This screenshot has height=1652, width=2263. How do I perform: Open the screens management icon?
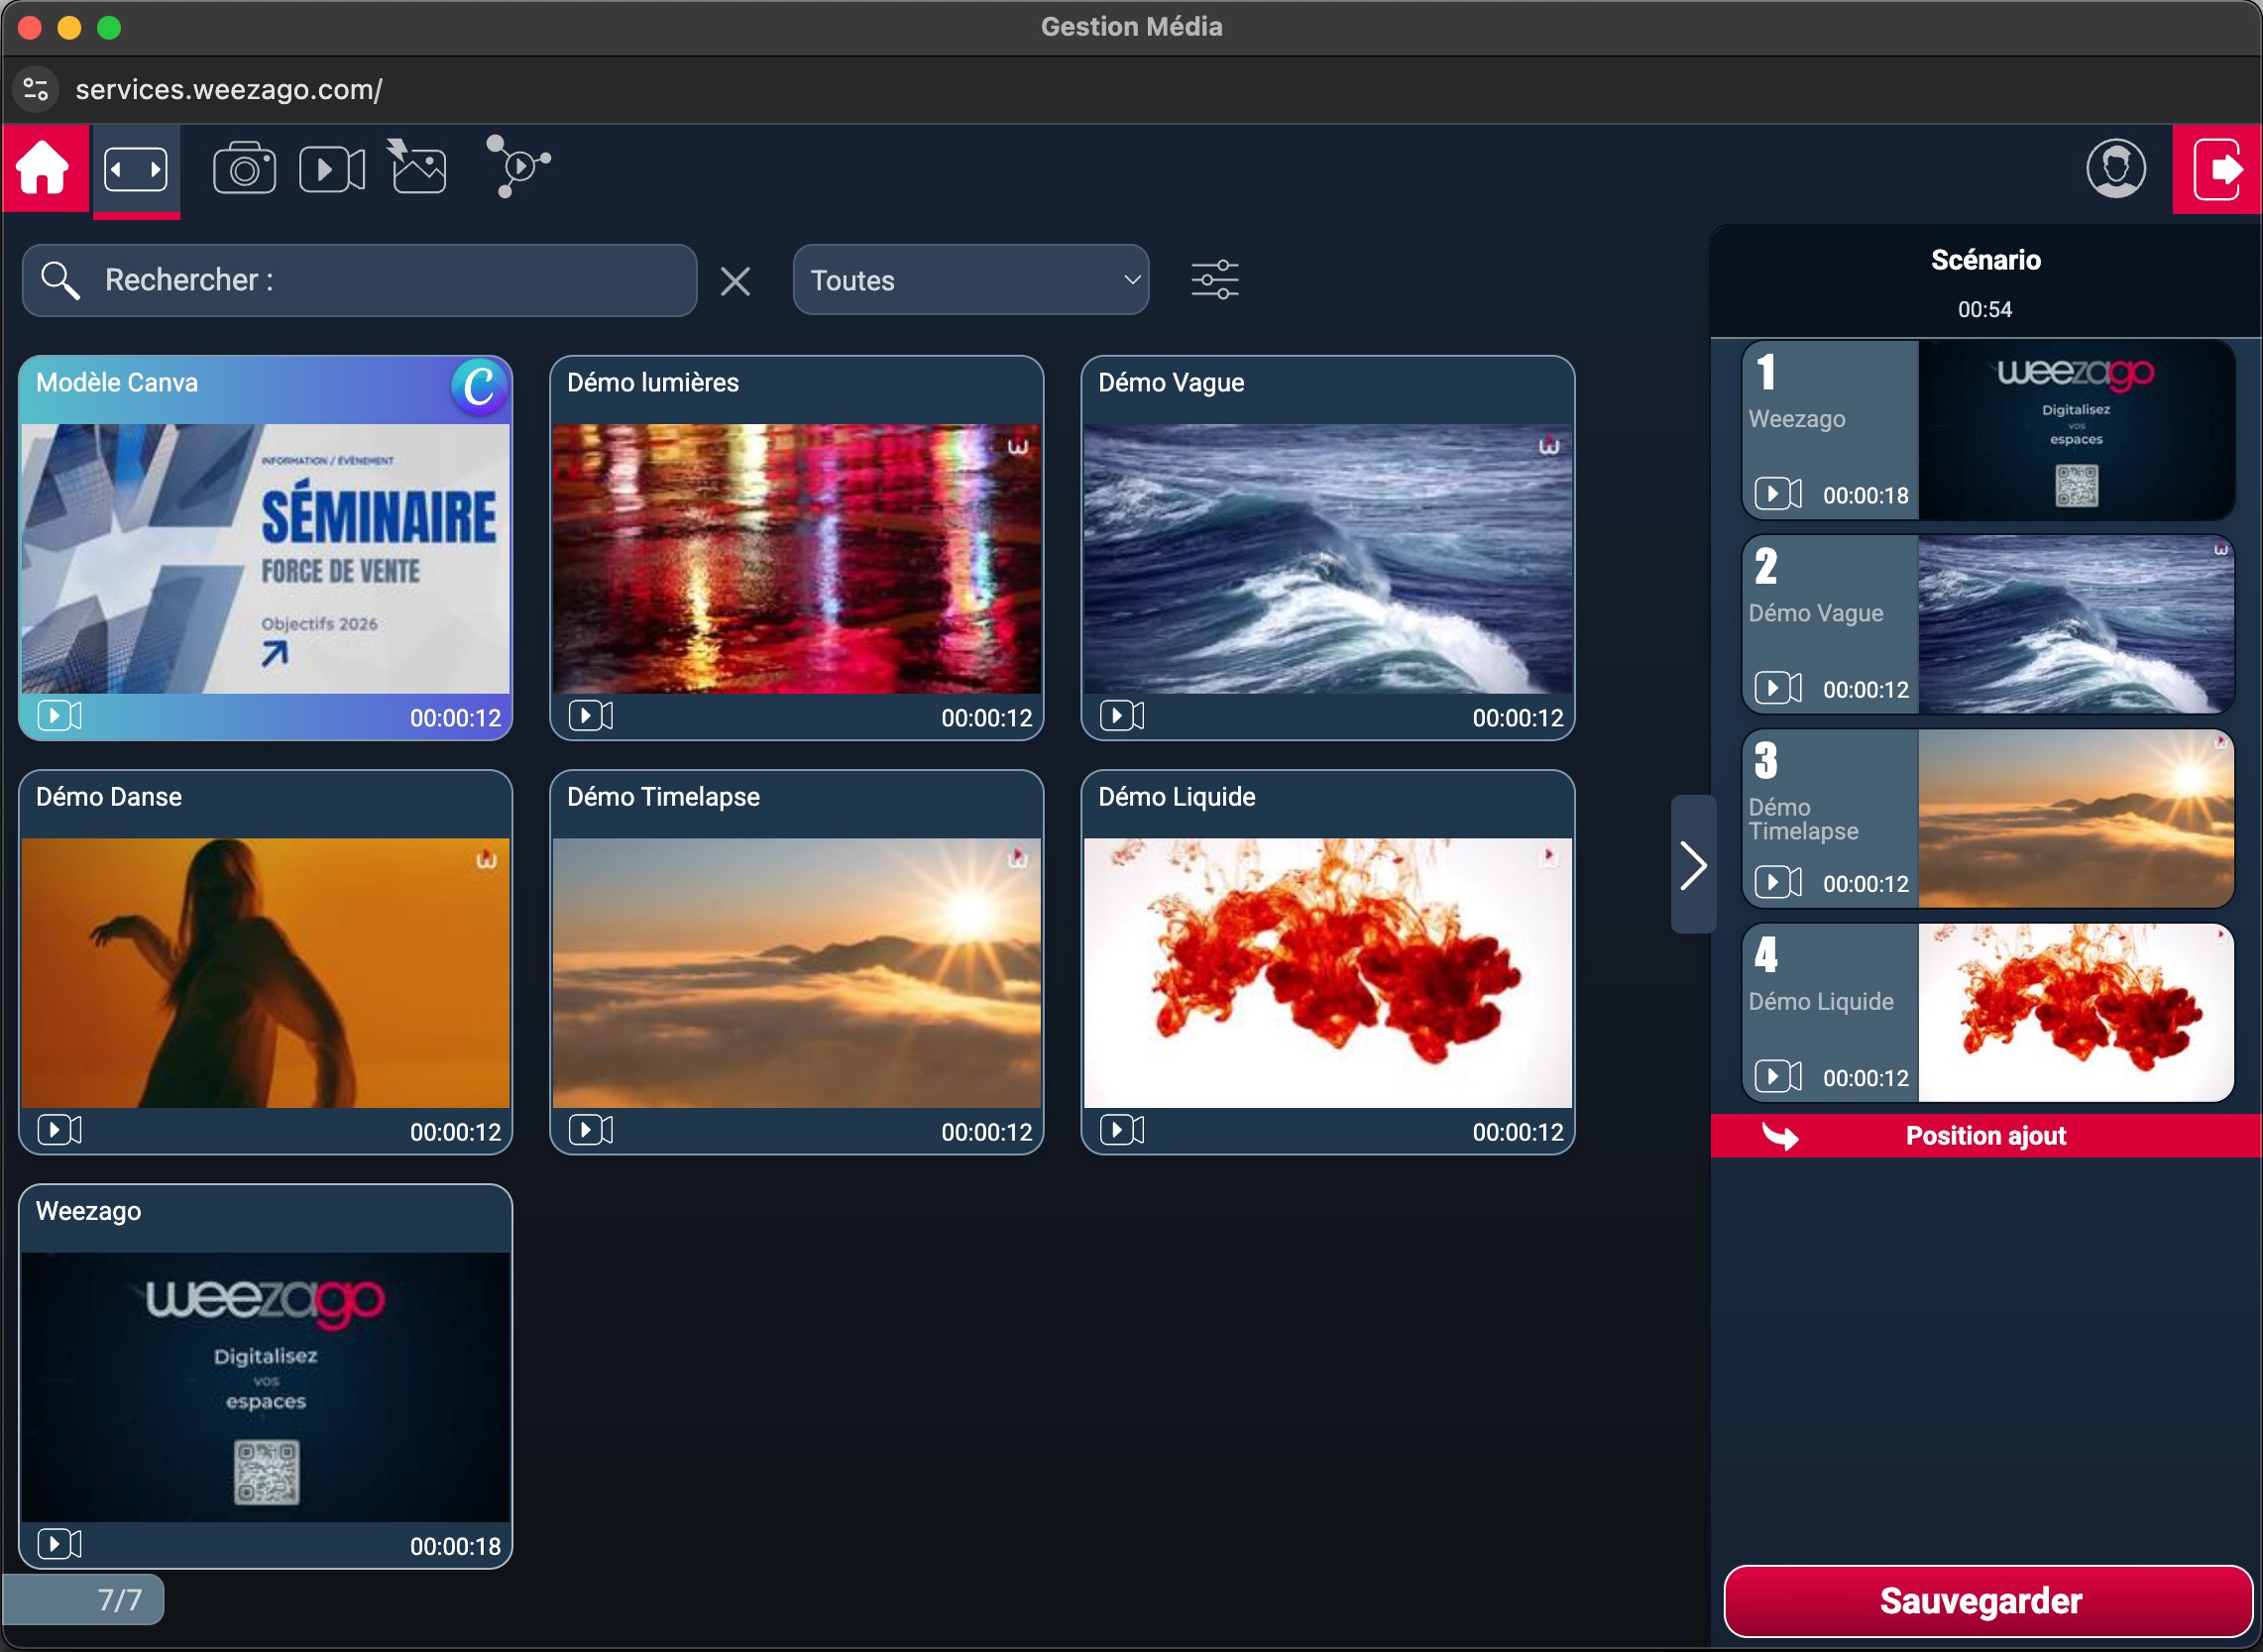[136, 167]
